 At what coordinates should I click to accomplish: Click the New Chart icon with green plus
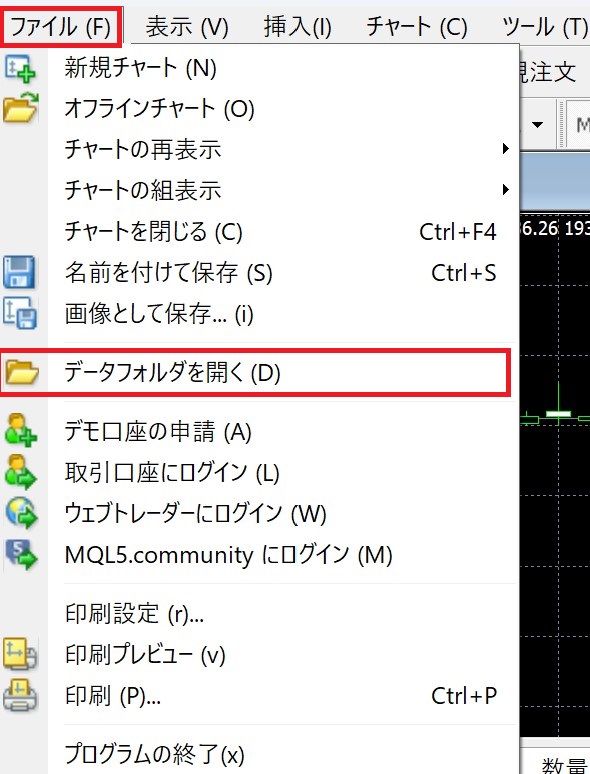click(20, 68)
